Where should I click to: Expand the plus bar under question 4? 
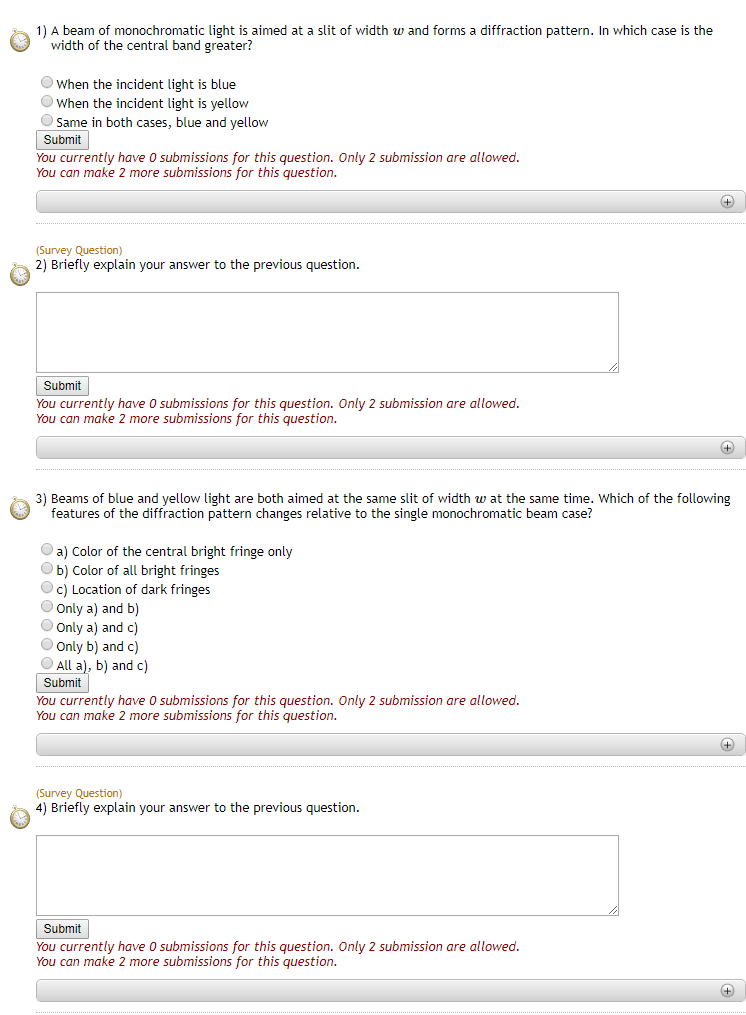[x=727, y=990]
